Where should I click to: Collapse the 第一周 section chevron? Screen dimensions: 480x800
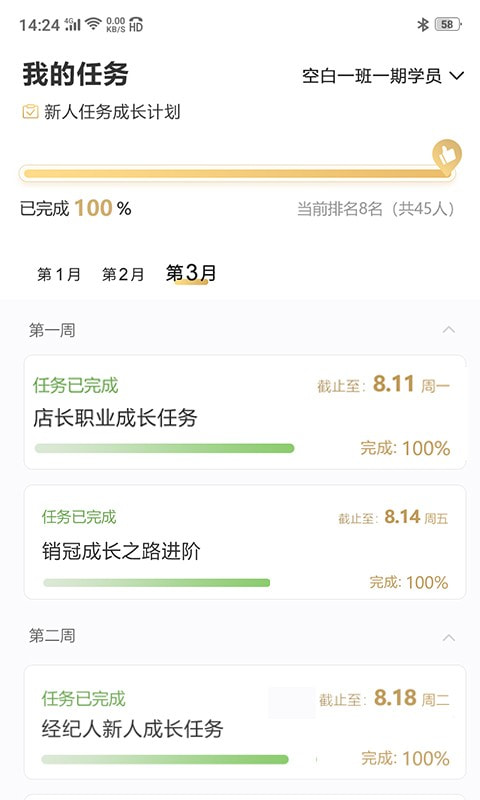pyautogui.click(x=449, y=330)
